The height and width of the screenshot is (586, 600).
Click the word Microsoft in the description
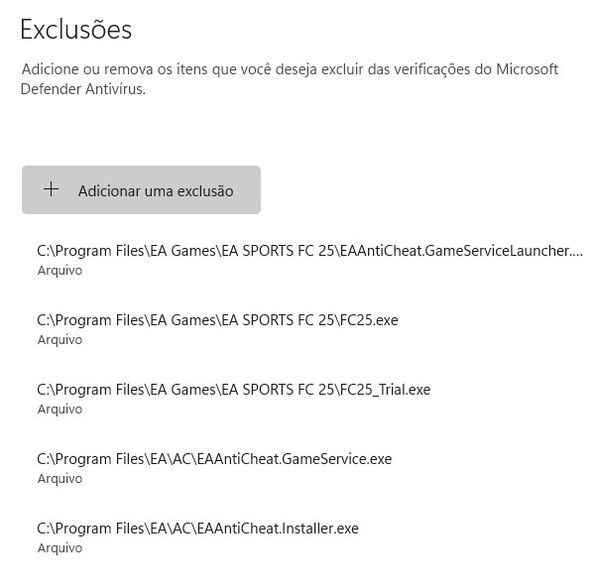click(527, 69)
